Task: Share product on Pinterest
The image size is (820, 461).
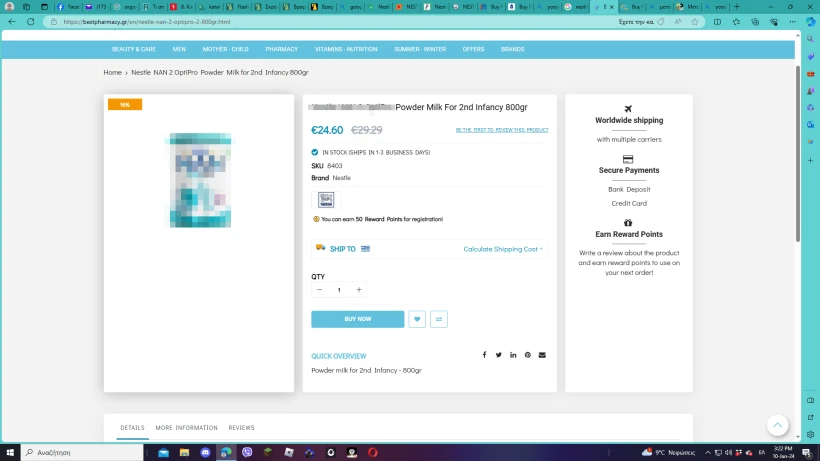Action: [528, 355]
